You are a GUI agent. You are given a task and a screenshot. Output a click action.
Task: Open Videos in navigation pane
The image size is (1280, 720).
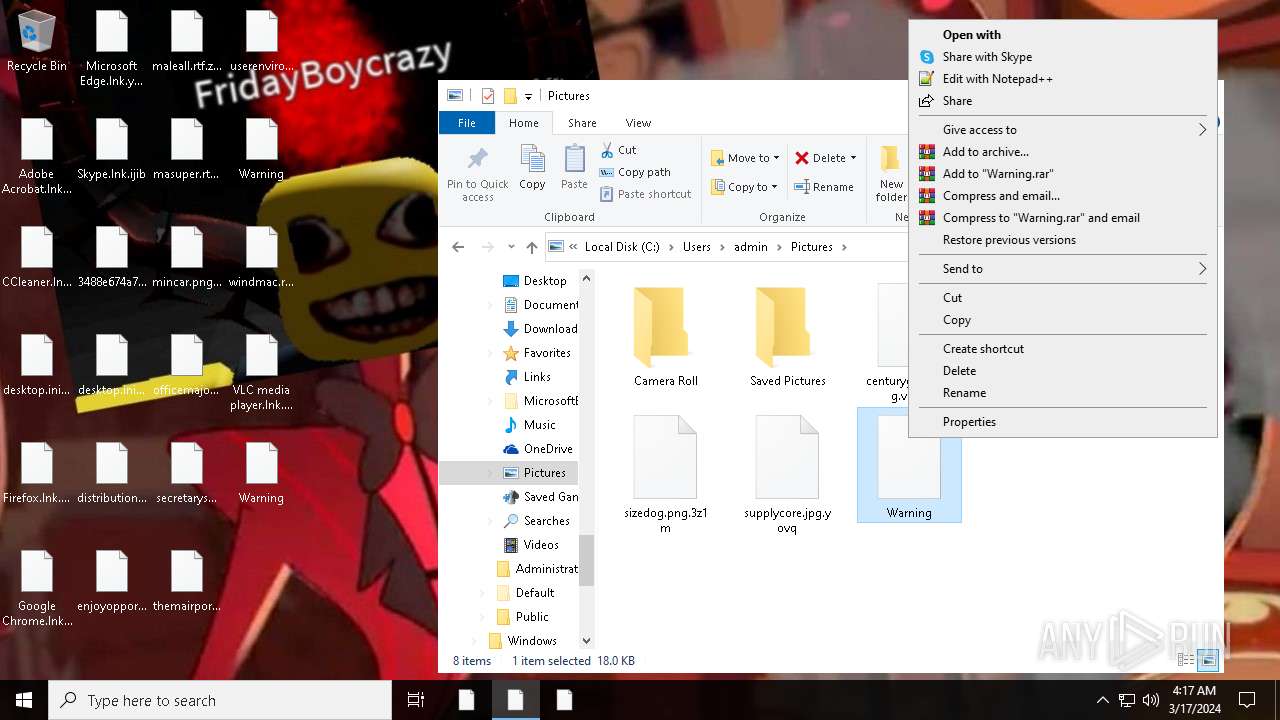[531, 545]
